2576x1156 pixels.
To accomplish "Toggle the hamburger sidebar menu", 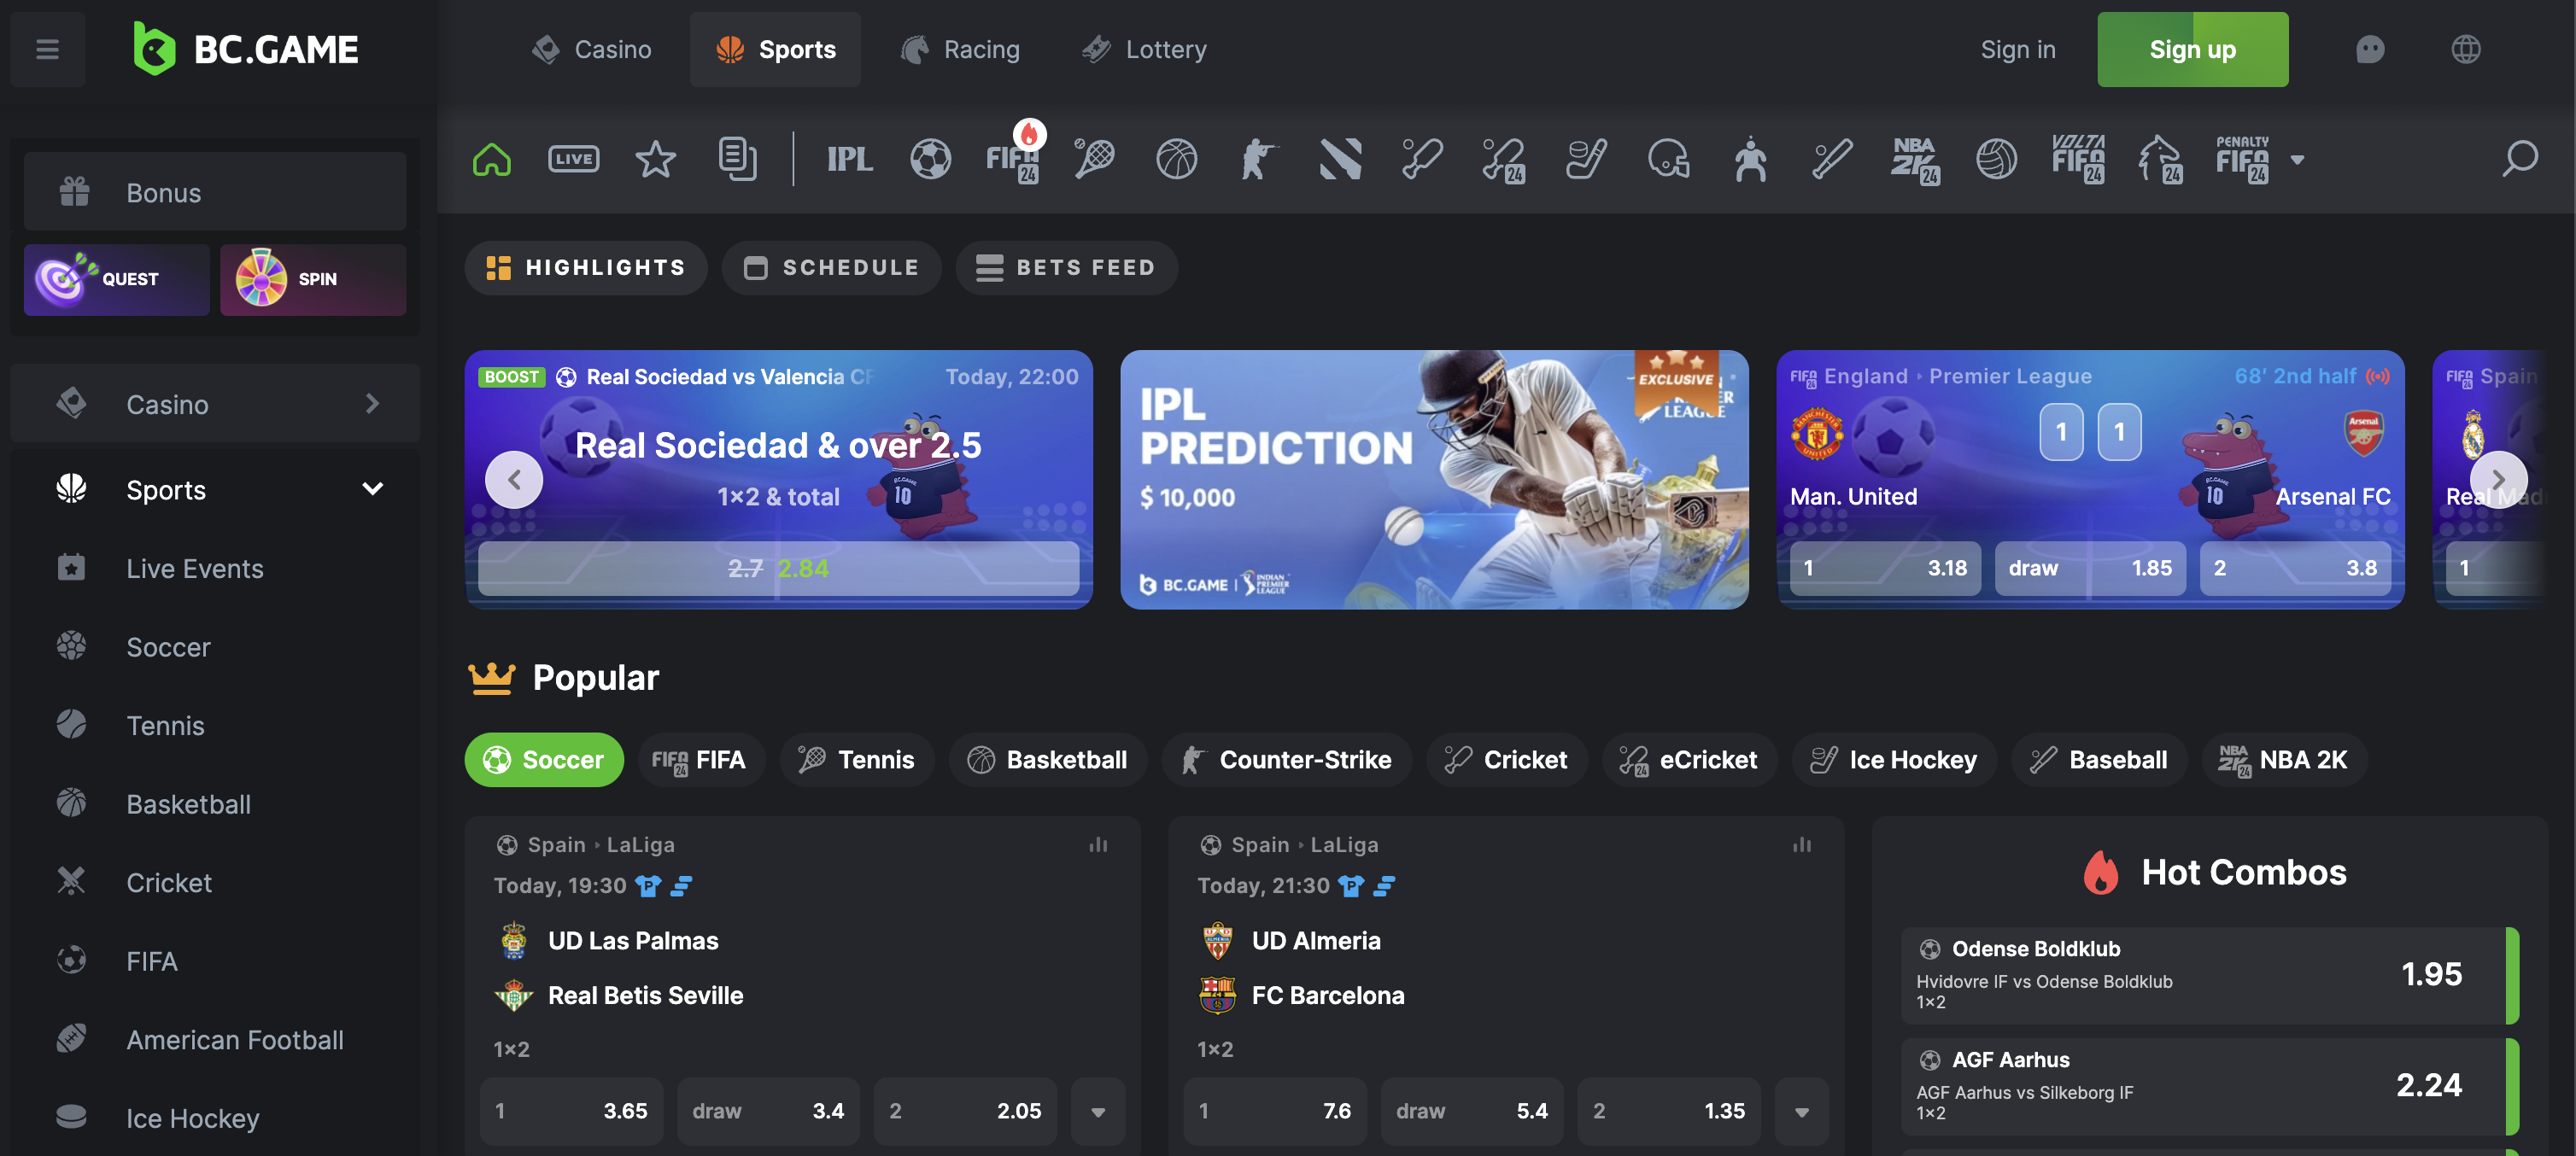I will [47, 49].
